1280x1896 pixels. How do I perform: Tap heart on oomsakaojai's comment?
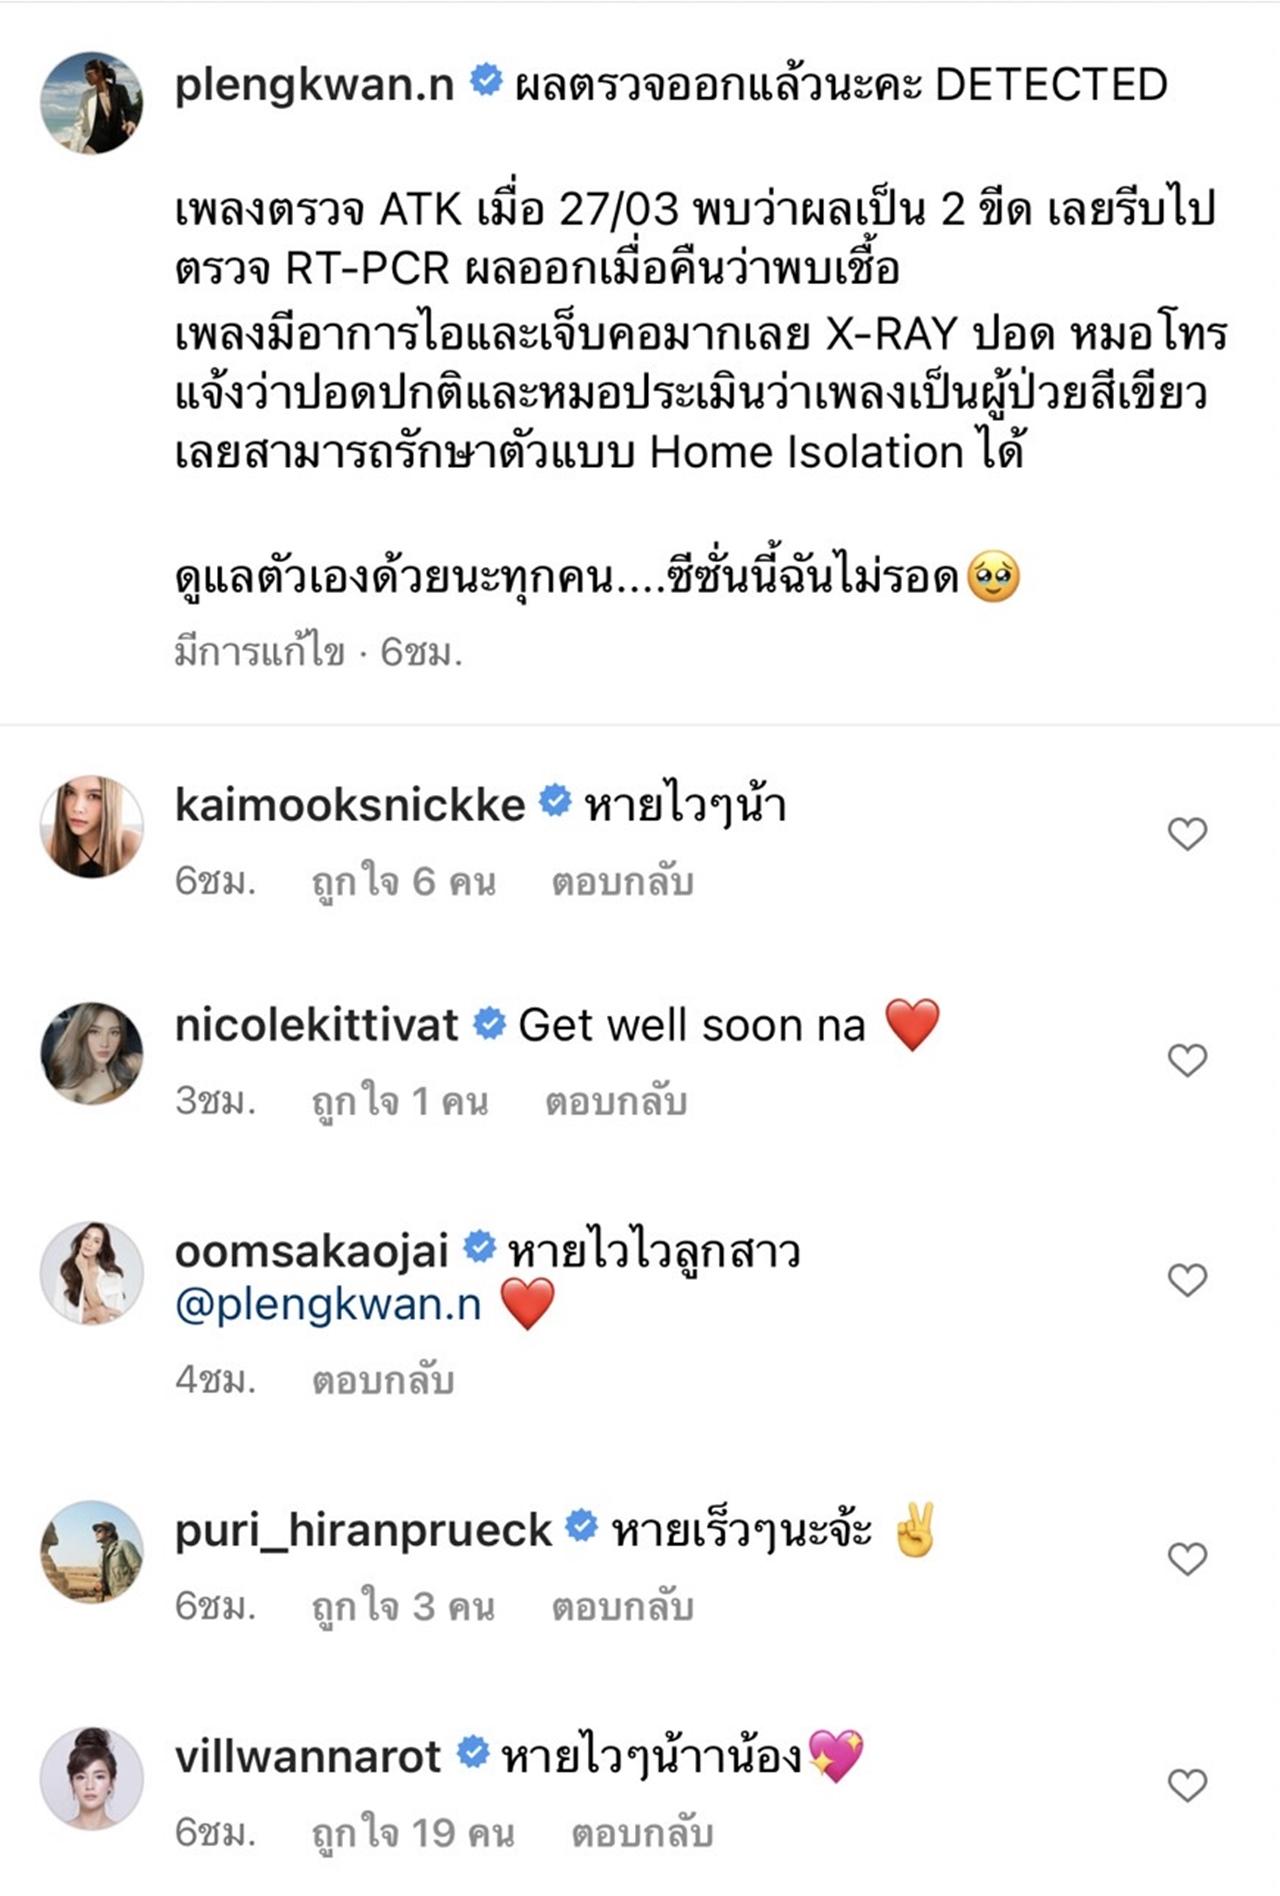[1187, 1280]
